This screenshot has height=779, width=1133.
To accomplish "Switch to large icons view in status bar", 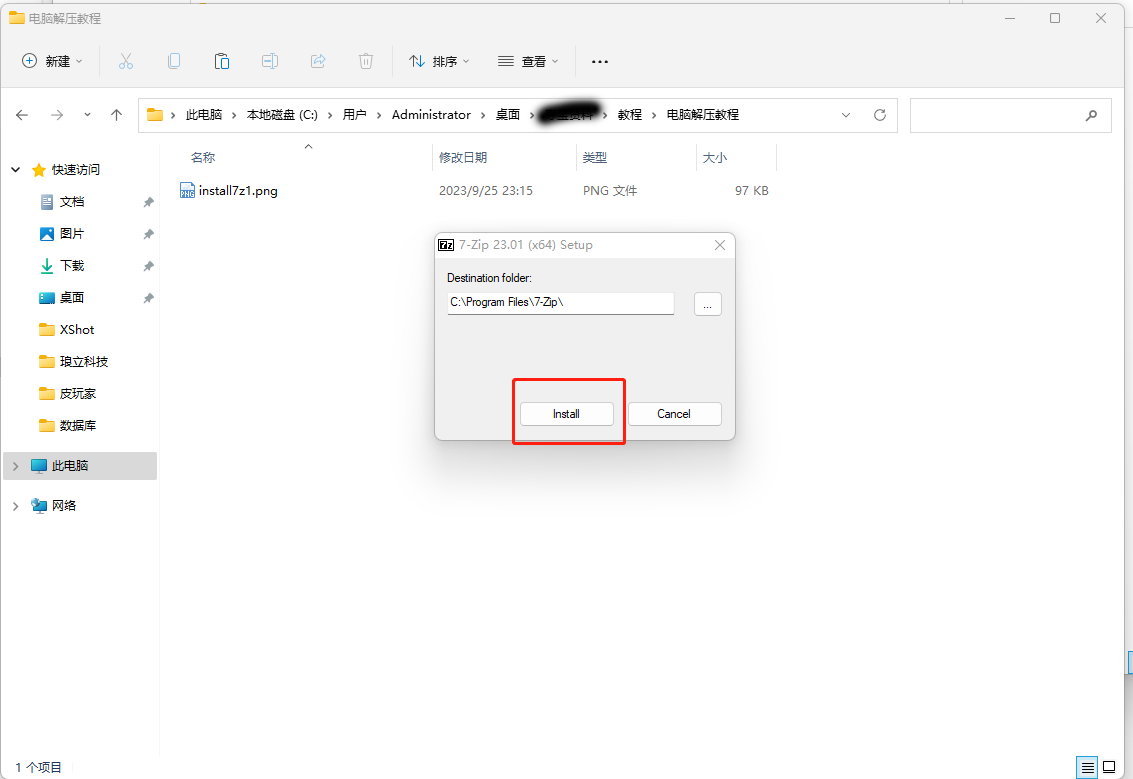I will pos(1109,767).
